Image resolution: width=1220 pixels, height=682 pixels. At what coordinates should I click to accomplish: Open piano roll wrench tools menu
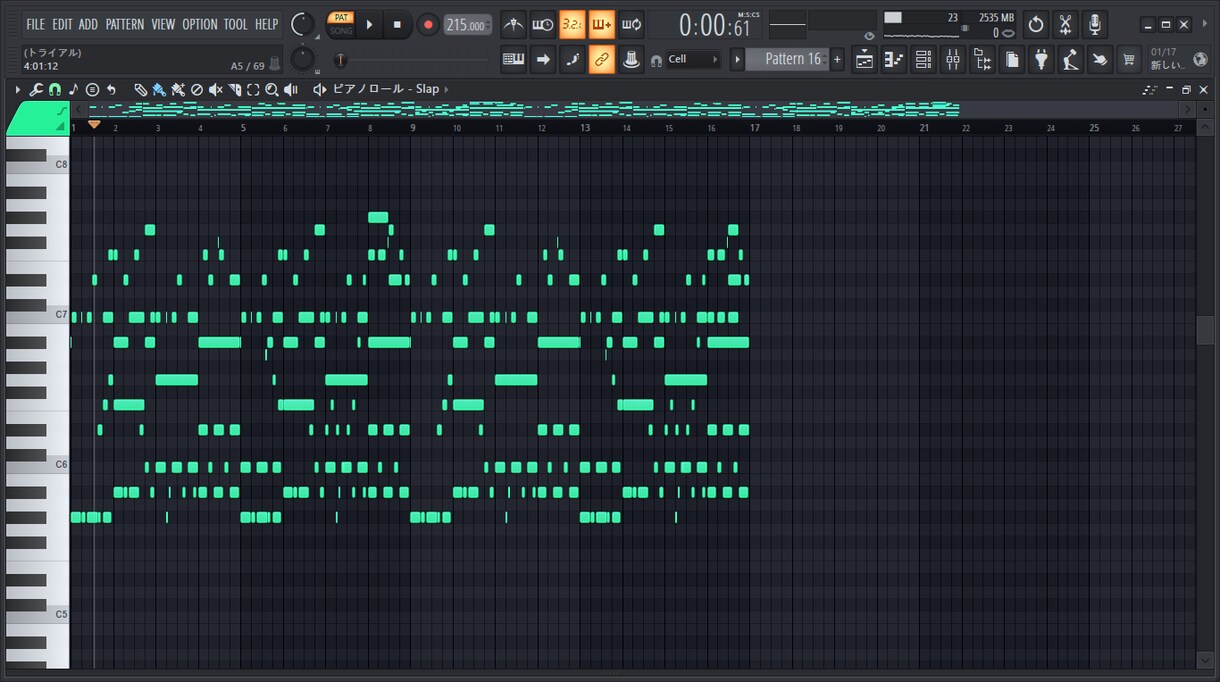(x=36, y=89)
